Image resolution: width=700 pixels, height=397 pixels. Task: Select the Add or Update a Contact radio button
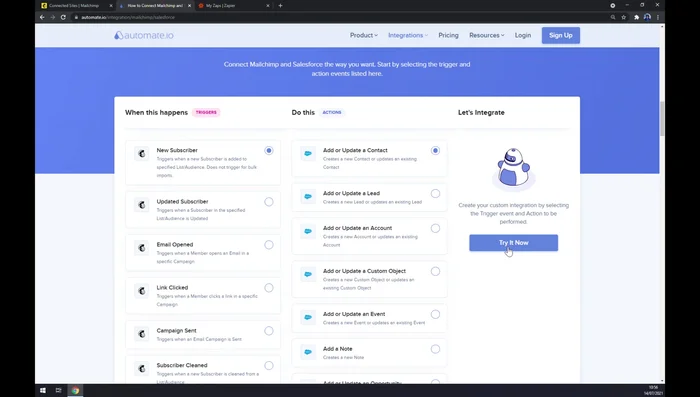click(435, 150)
